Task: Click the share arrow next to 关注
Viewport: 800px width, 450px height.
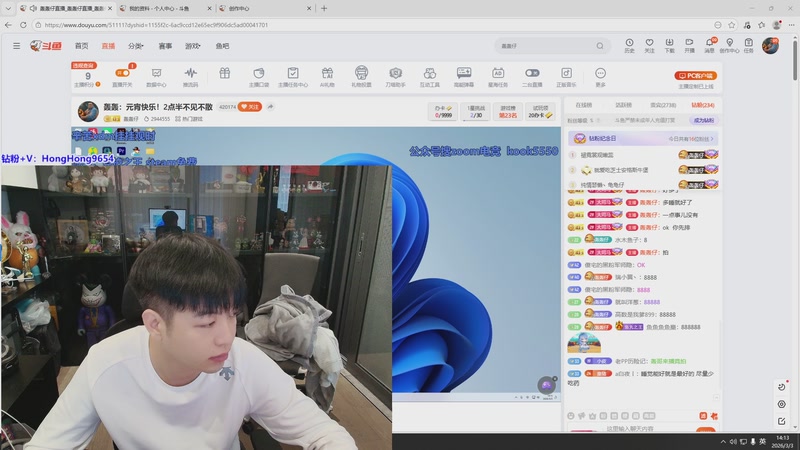Action: point(270,106)
